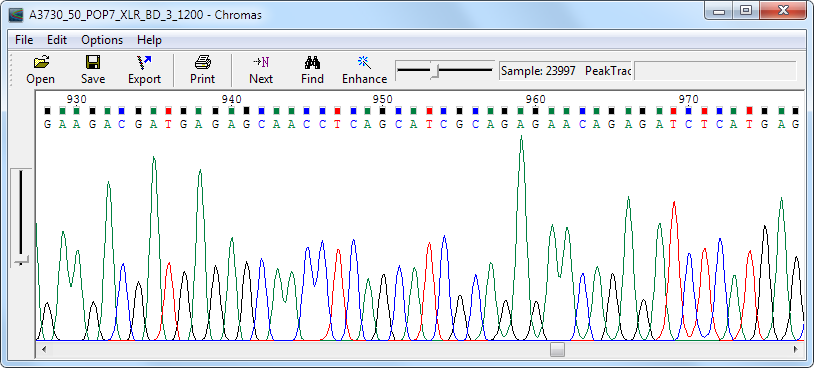This screenshot has width=814, height=368.
Task: Click the horizontal zoom slider handle
Action: (x=435, y=72)
